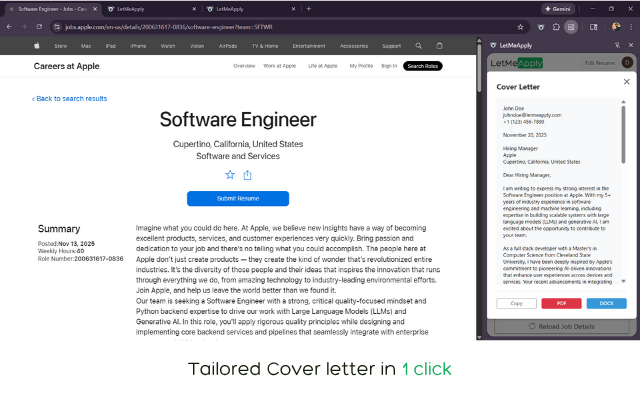The height and width of the screenshot is (400, 640).
Task: Click the LetMeApply logo in panel
Action: tap(516, 63)
